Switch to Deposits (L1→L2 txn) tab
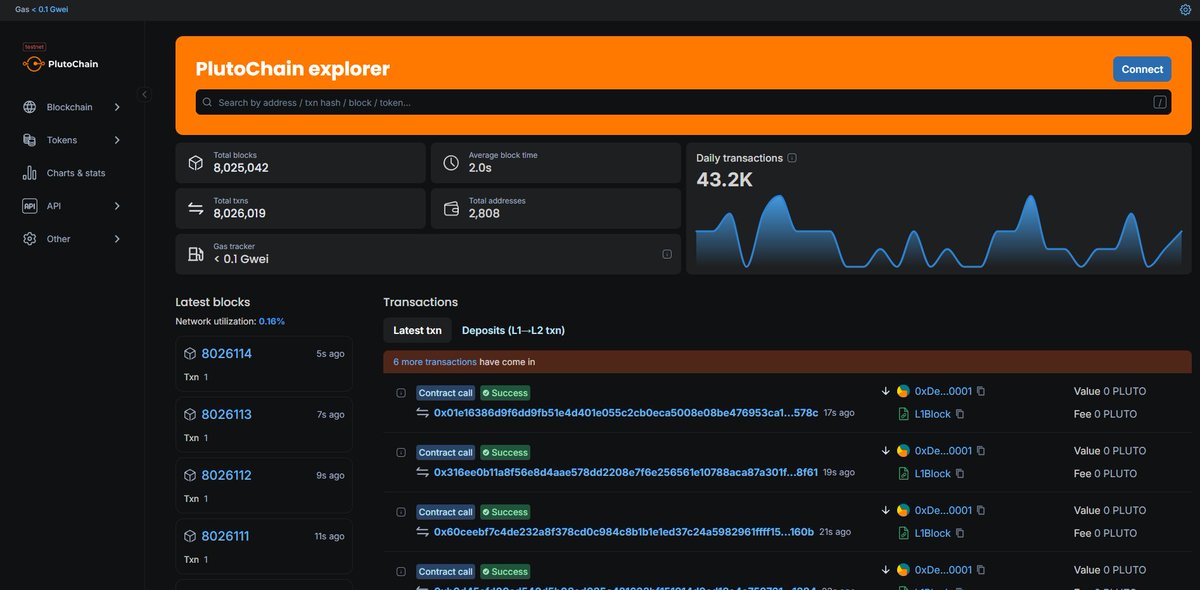 tap(513, 330)
